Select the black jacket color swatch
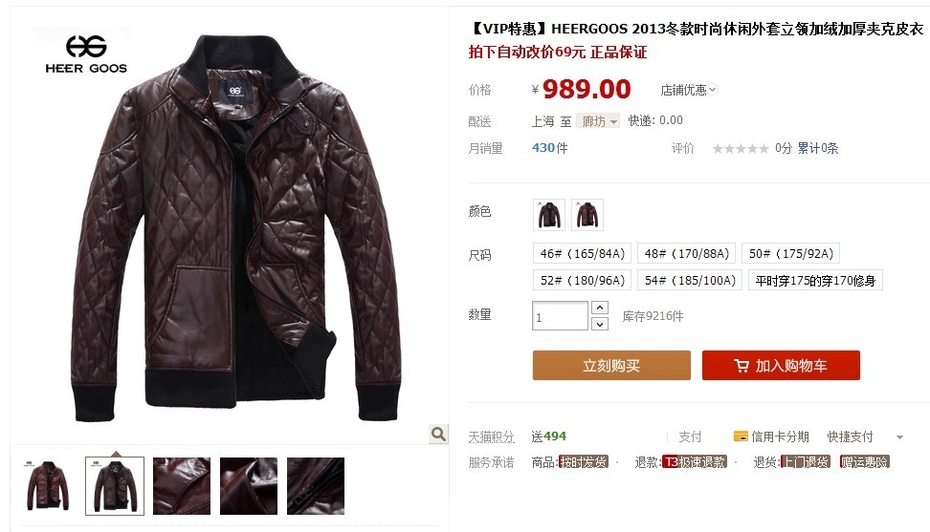 click(x=549, y=215)
